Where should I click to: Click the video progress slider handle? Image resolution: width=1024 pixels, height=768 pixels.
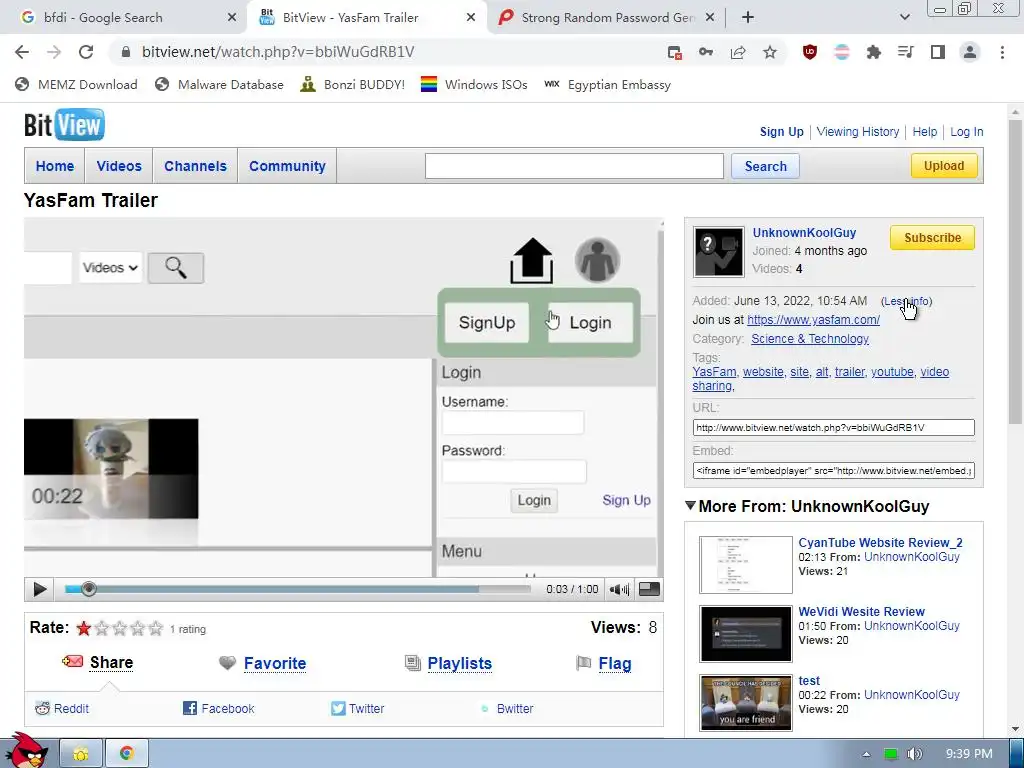pyautogui.click(x=89, y=589)
